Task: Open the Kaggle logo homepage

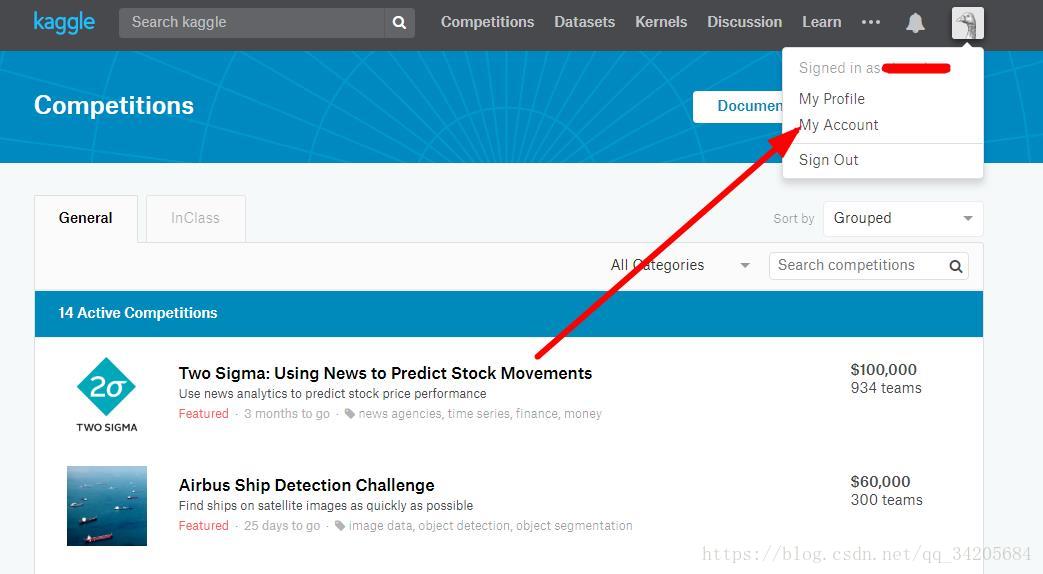Action: point(64,23)
